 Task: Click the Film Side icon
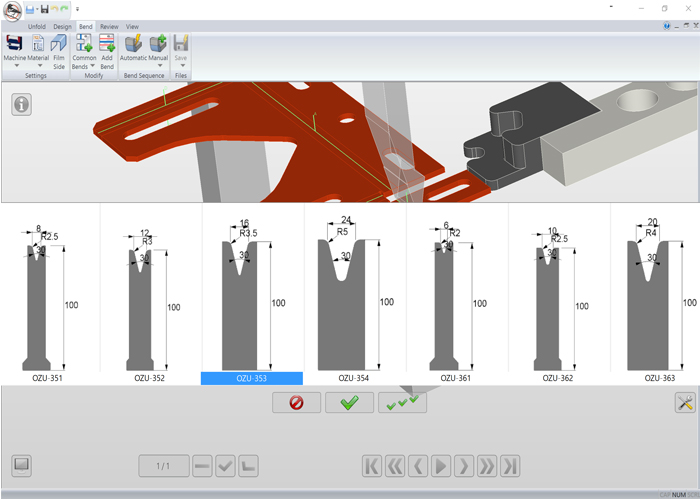58,44
